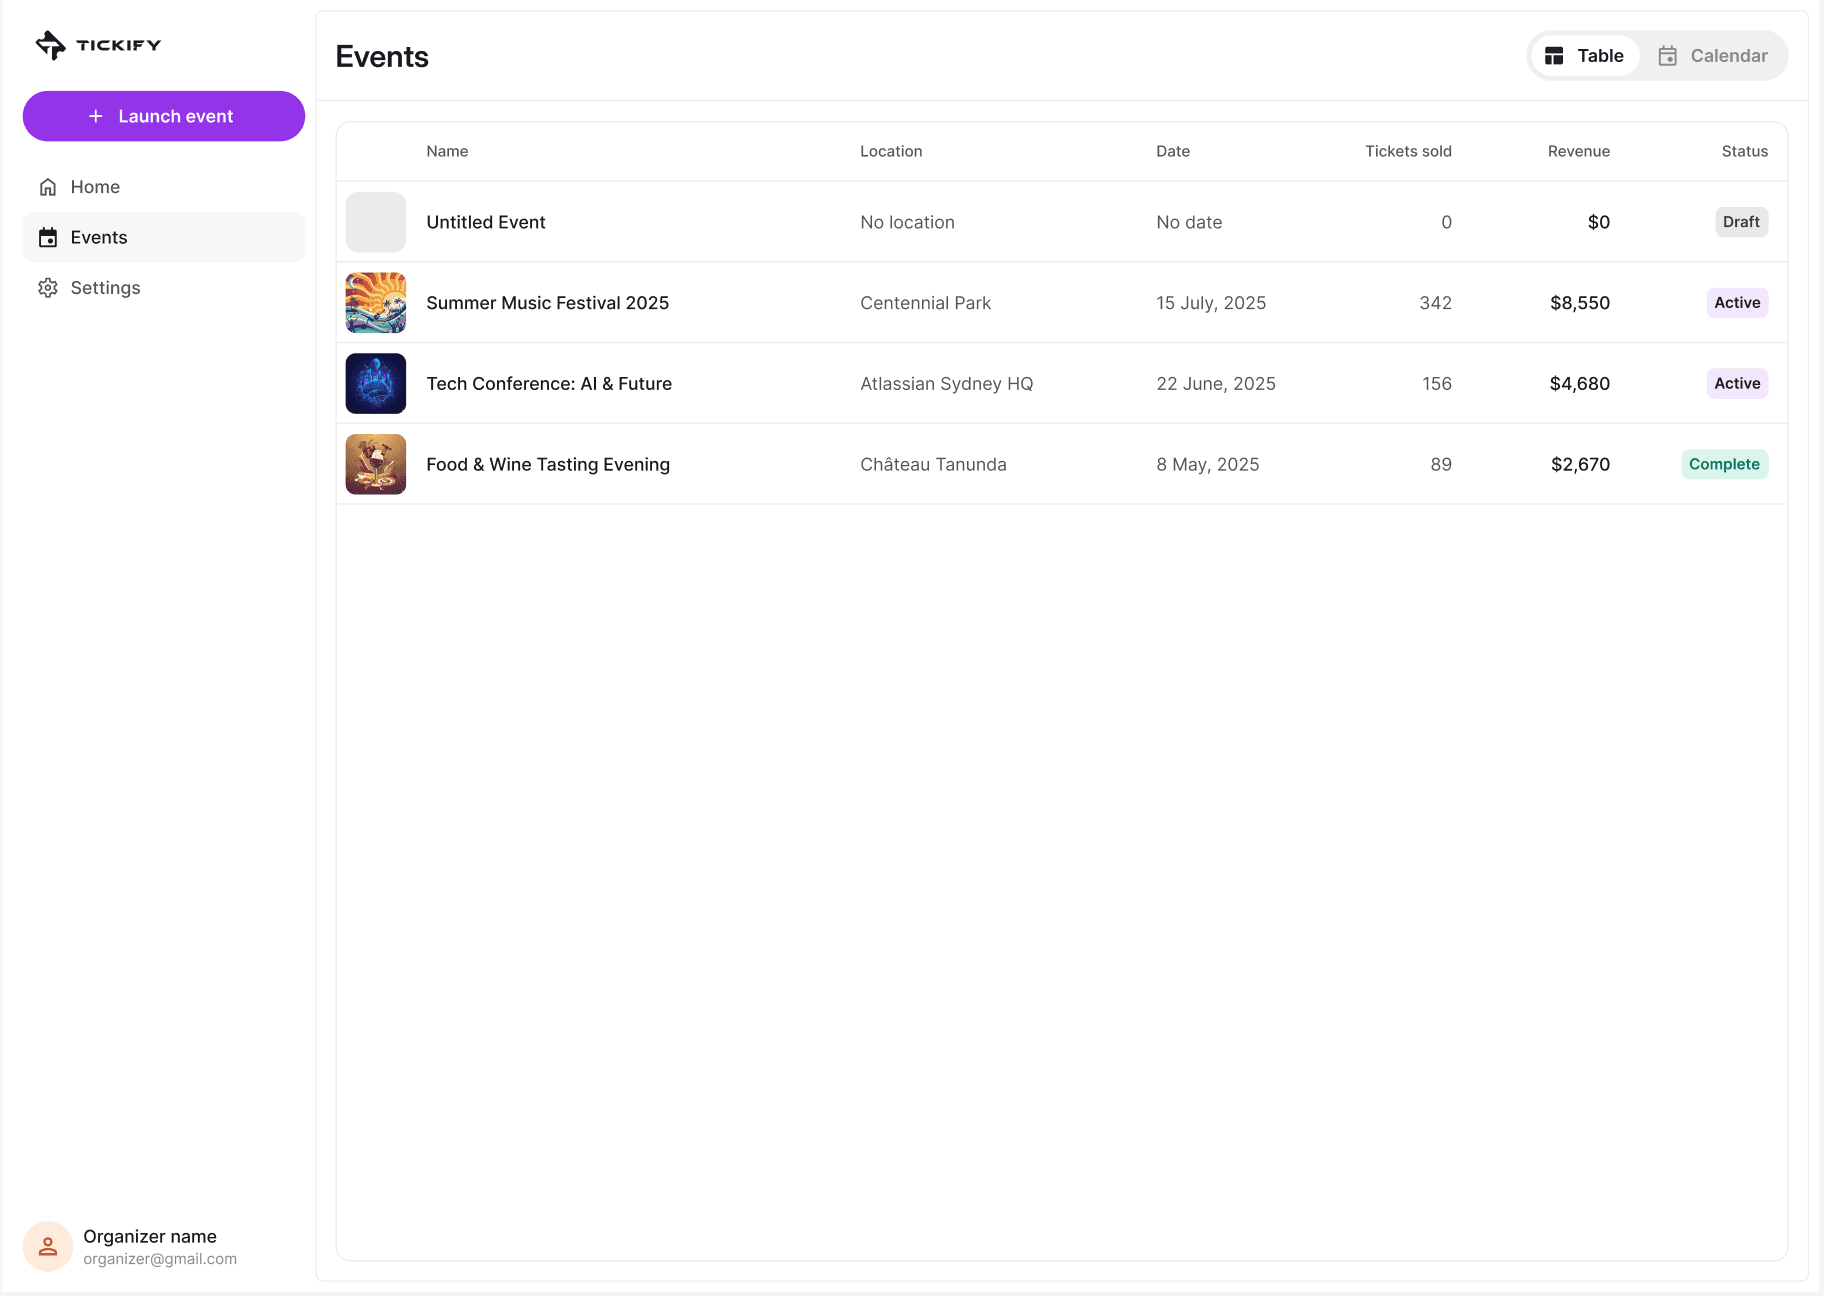This screenshot has width=1824, height=1296.
Task: Click the 342 tickets sold value
Action: click(x=1435, y=303)
